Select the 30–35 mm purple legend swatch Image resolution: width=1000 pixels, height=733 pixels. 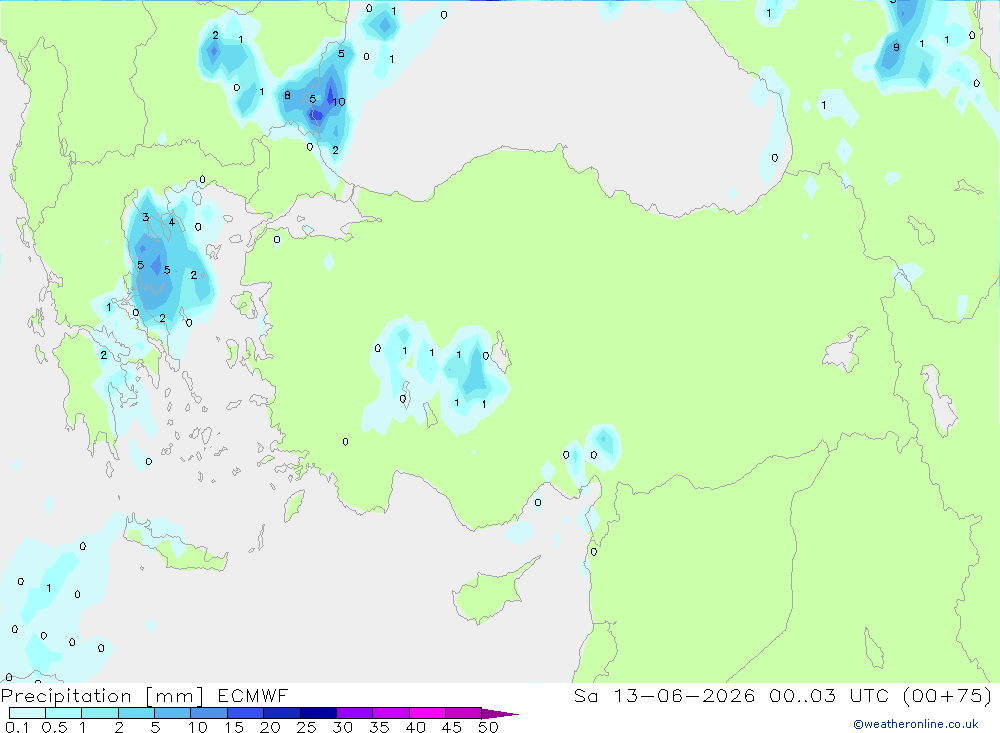point(354,713)
